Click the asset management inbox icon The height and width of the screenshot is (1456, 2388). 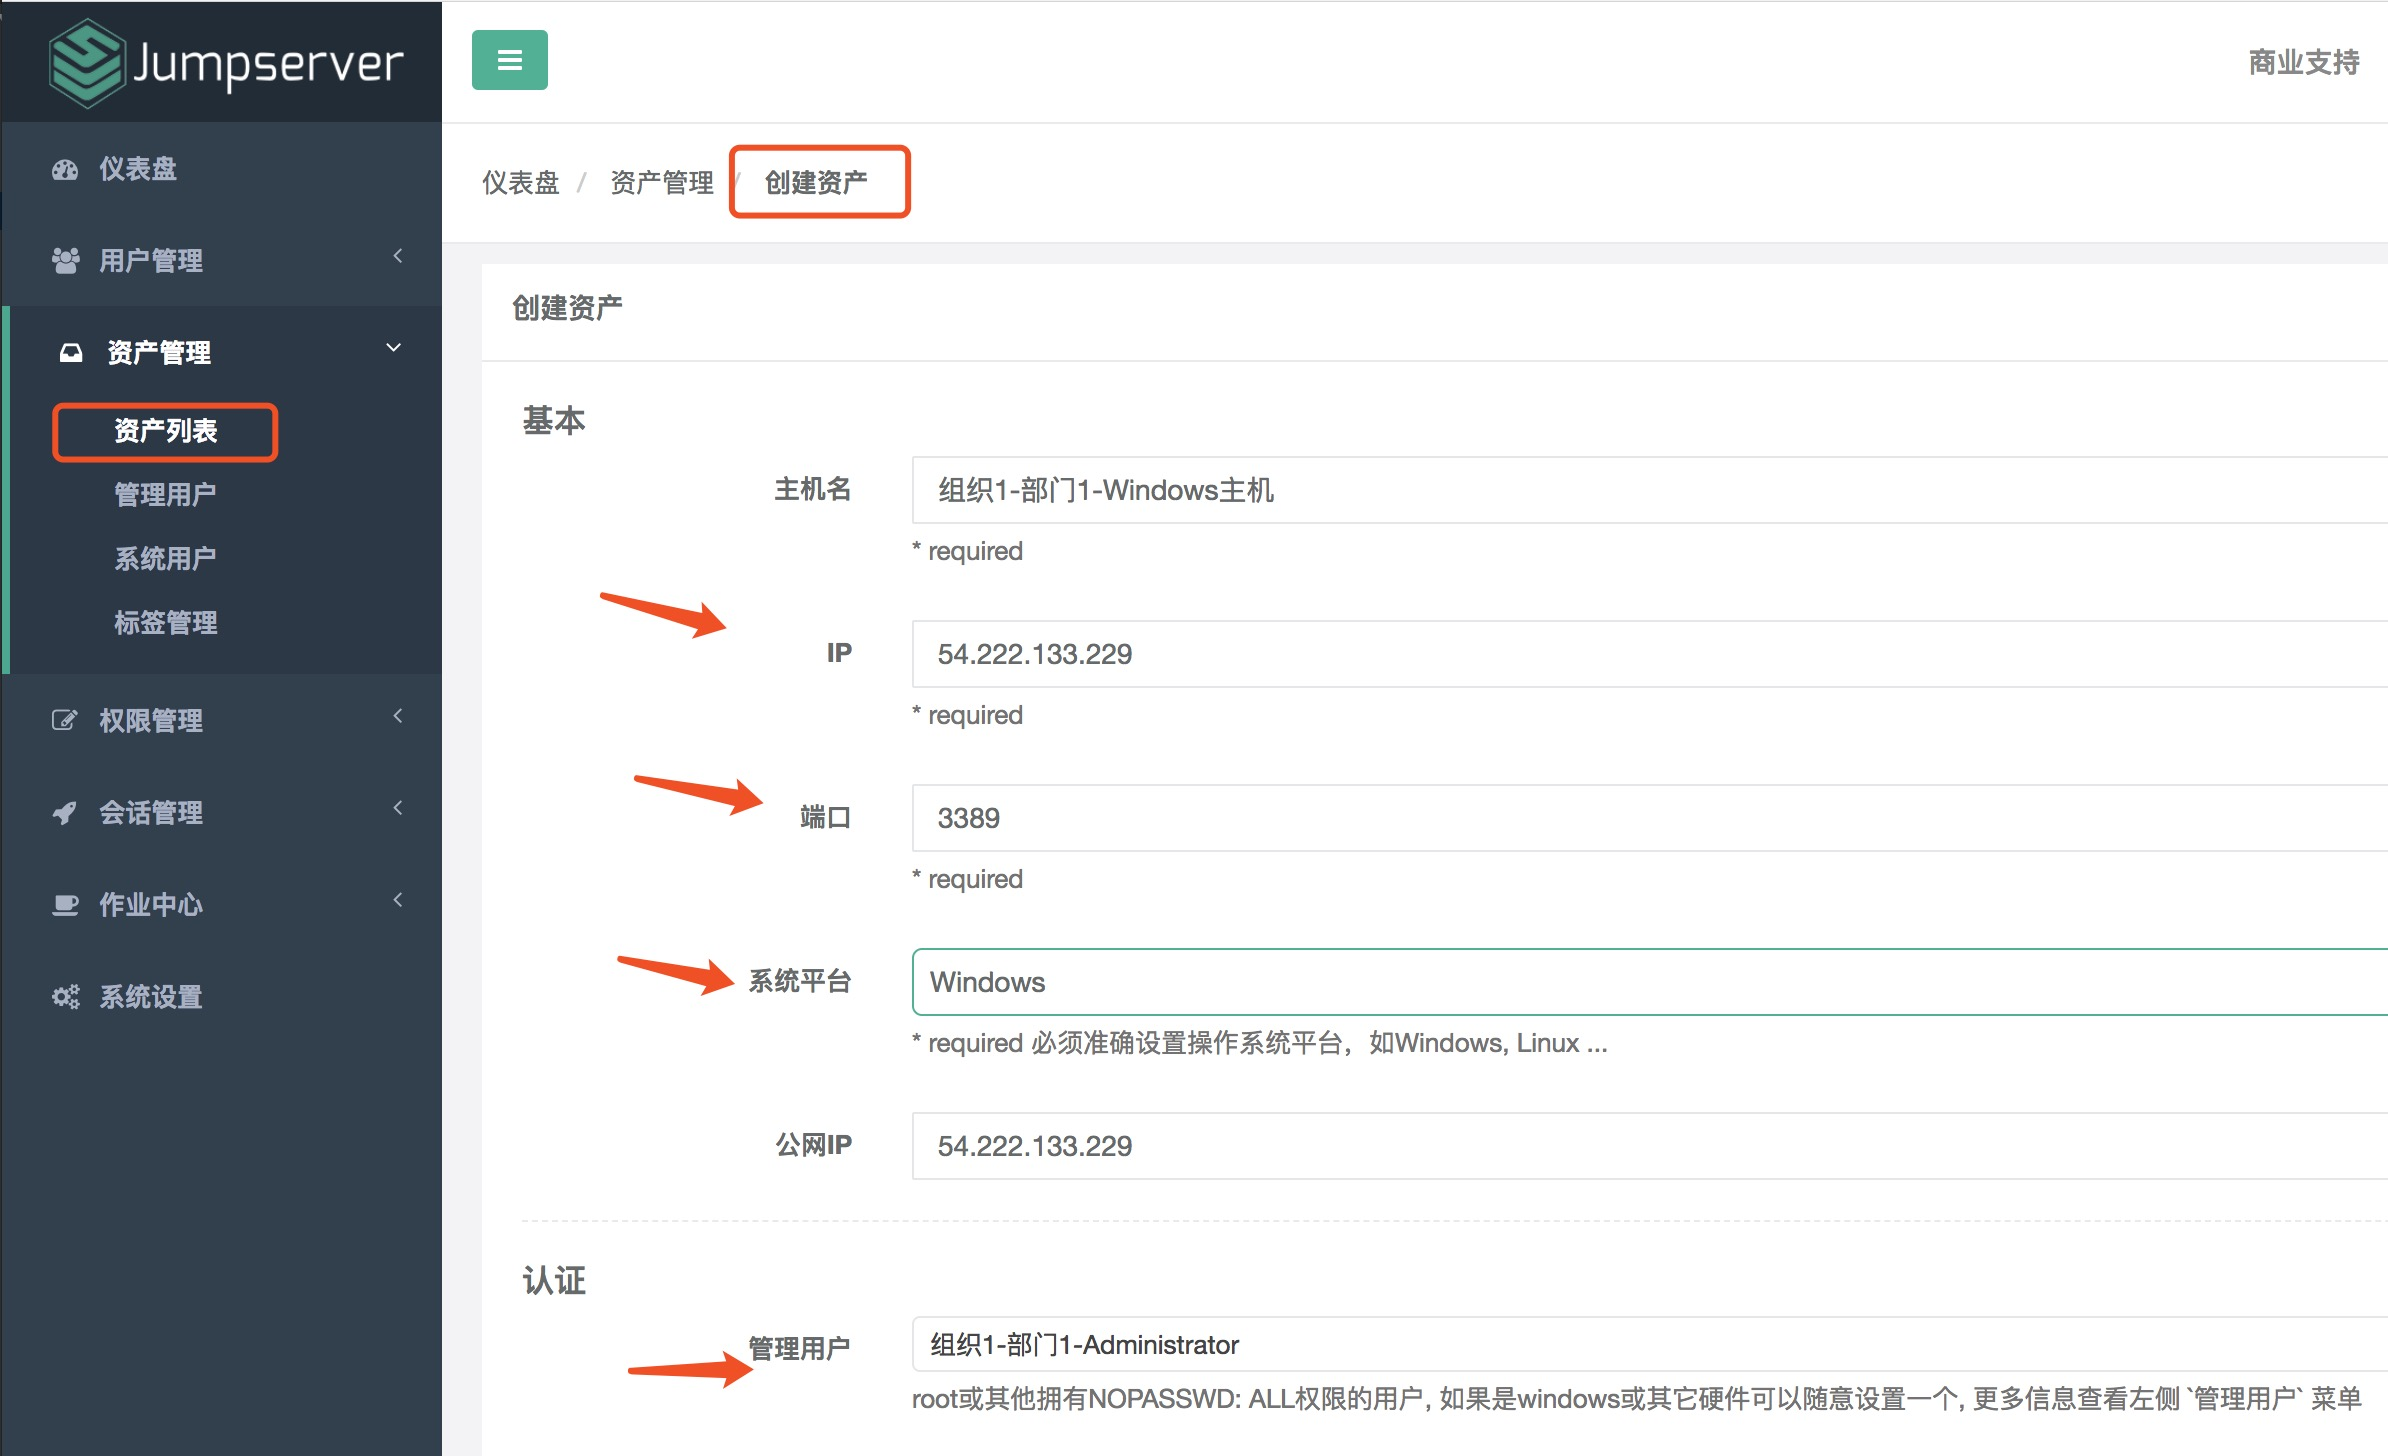pyautogui.click(x=70, y=353)
